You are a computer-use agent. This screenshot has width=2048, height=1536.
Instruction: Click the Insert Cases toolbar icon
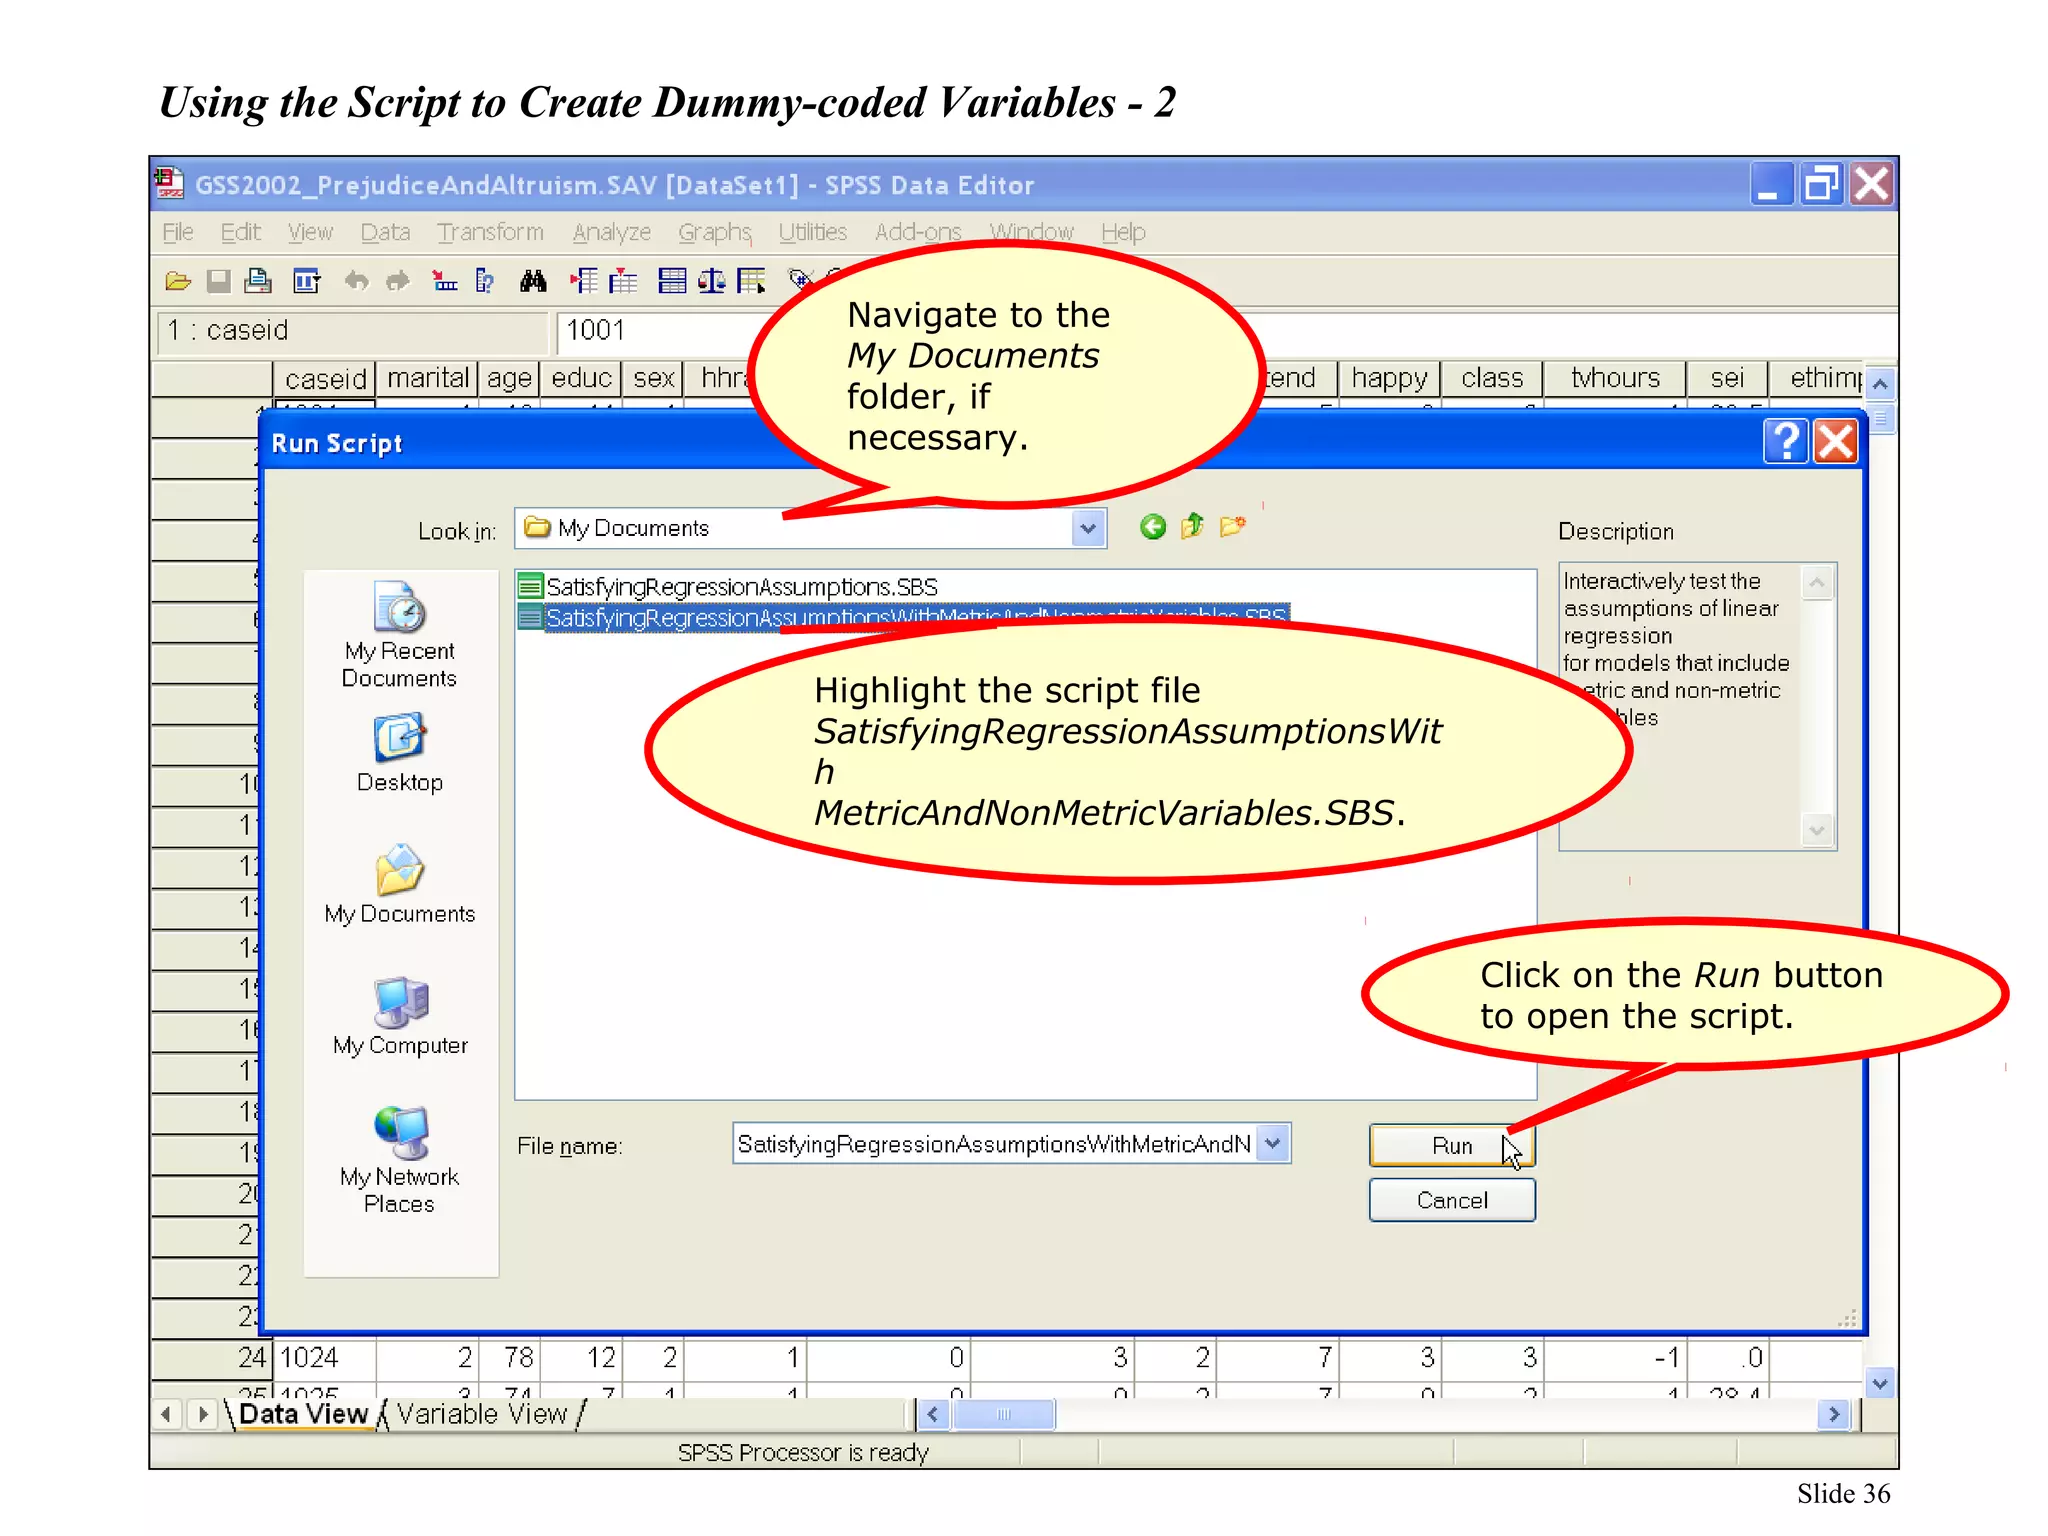[583, 282]
